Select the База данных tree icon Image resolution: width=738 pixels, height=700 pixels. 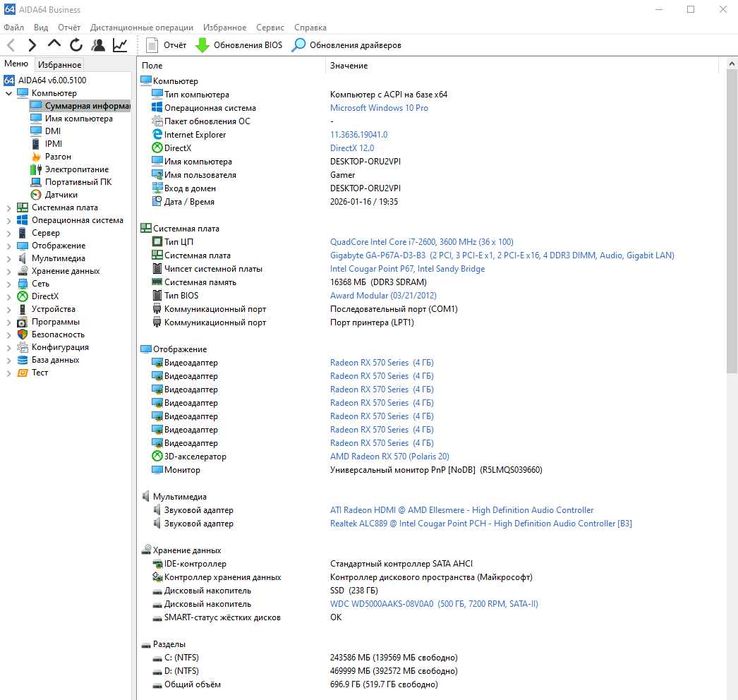click(x=22, y=360)
